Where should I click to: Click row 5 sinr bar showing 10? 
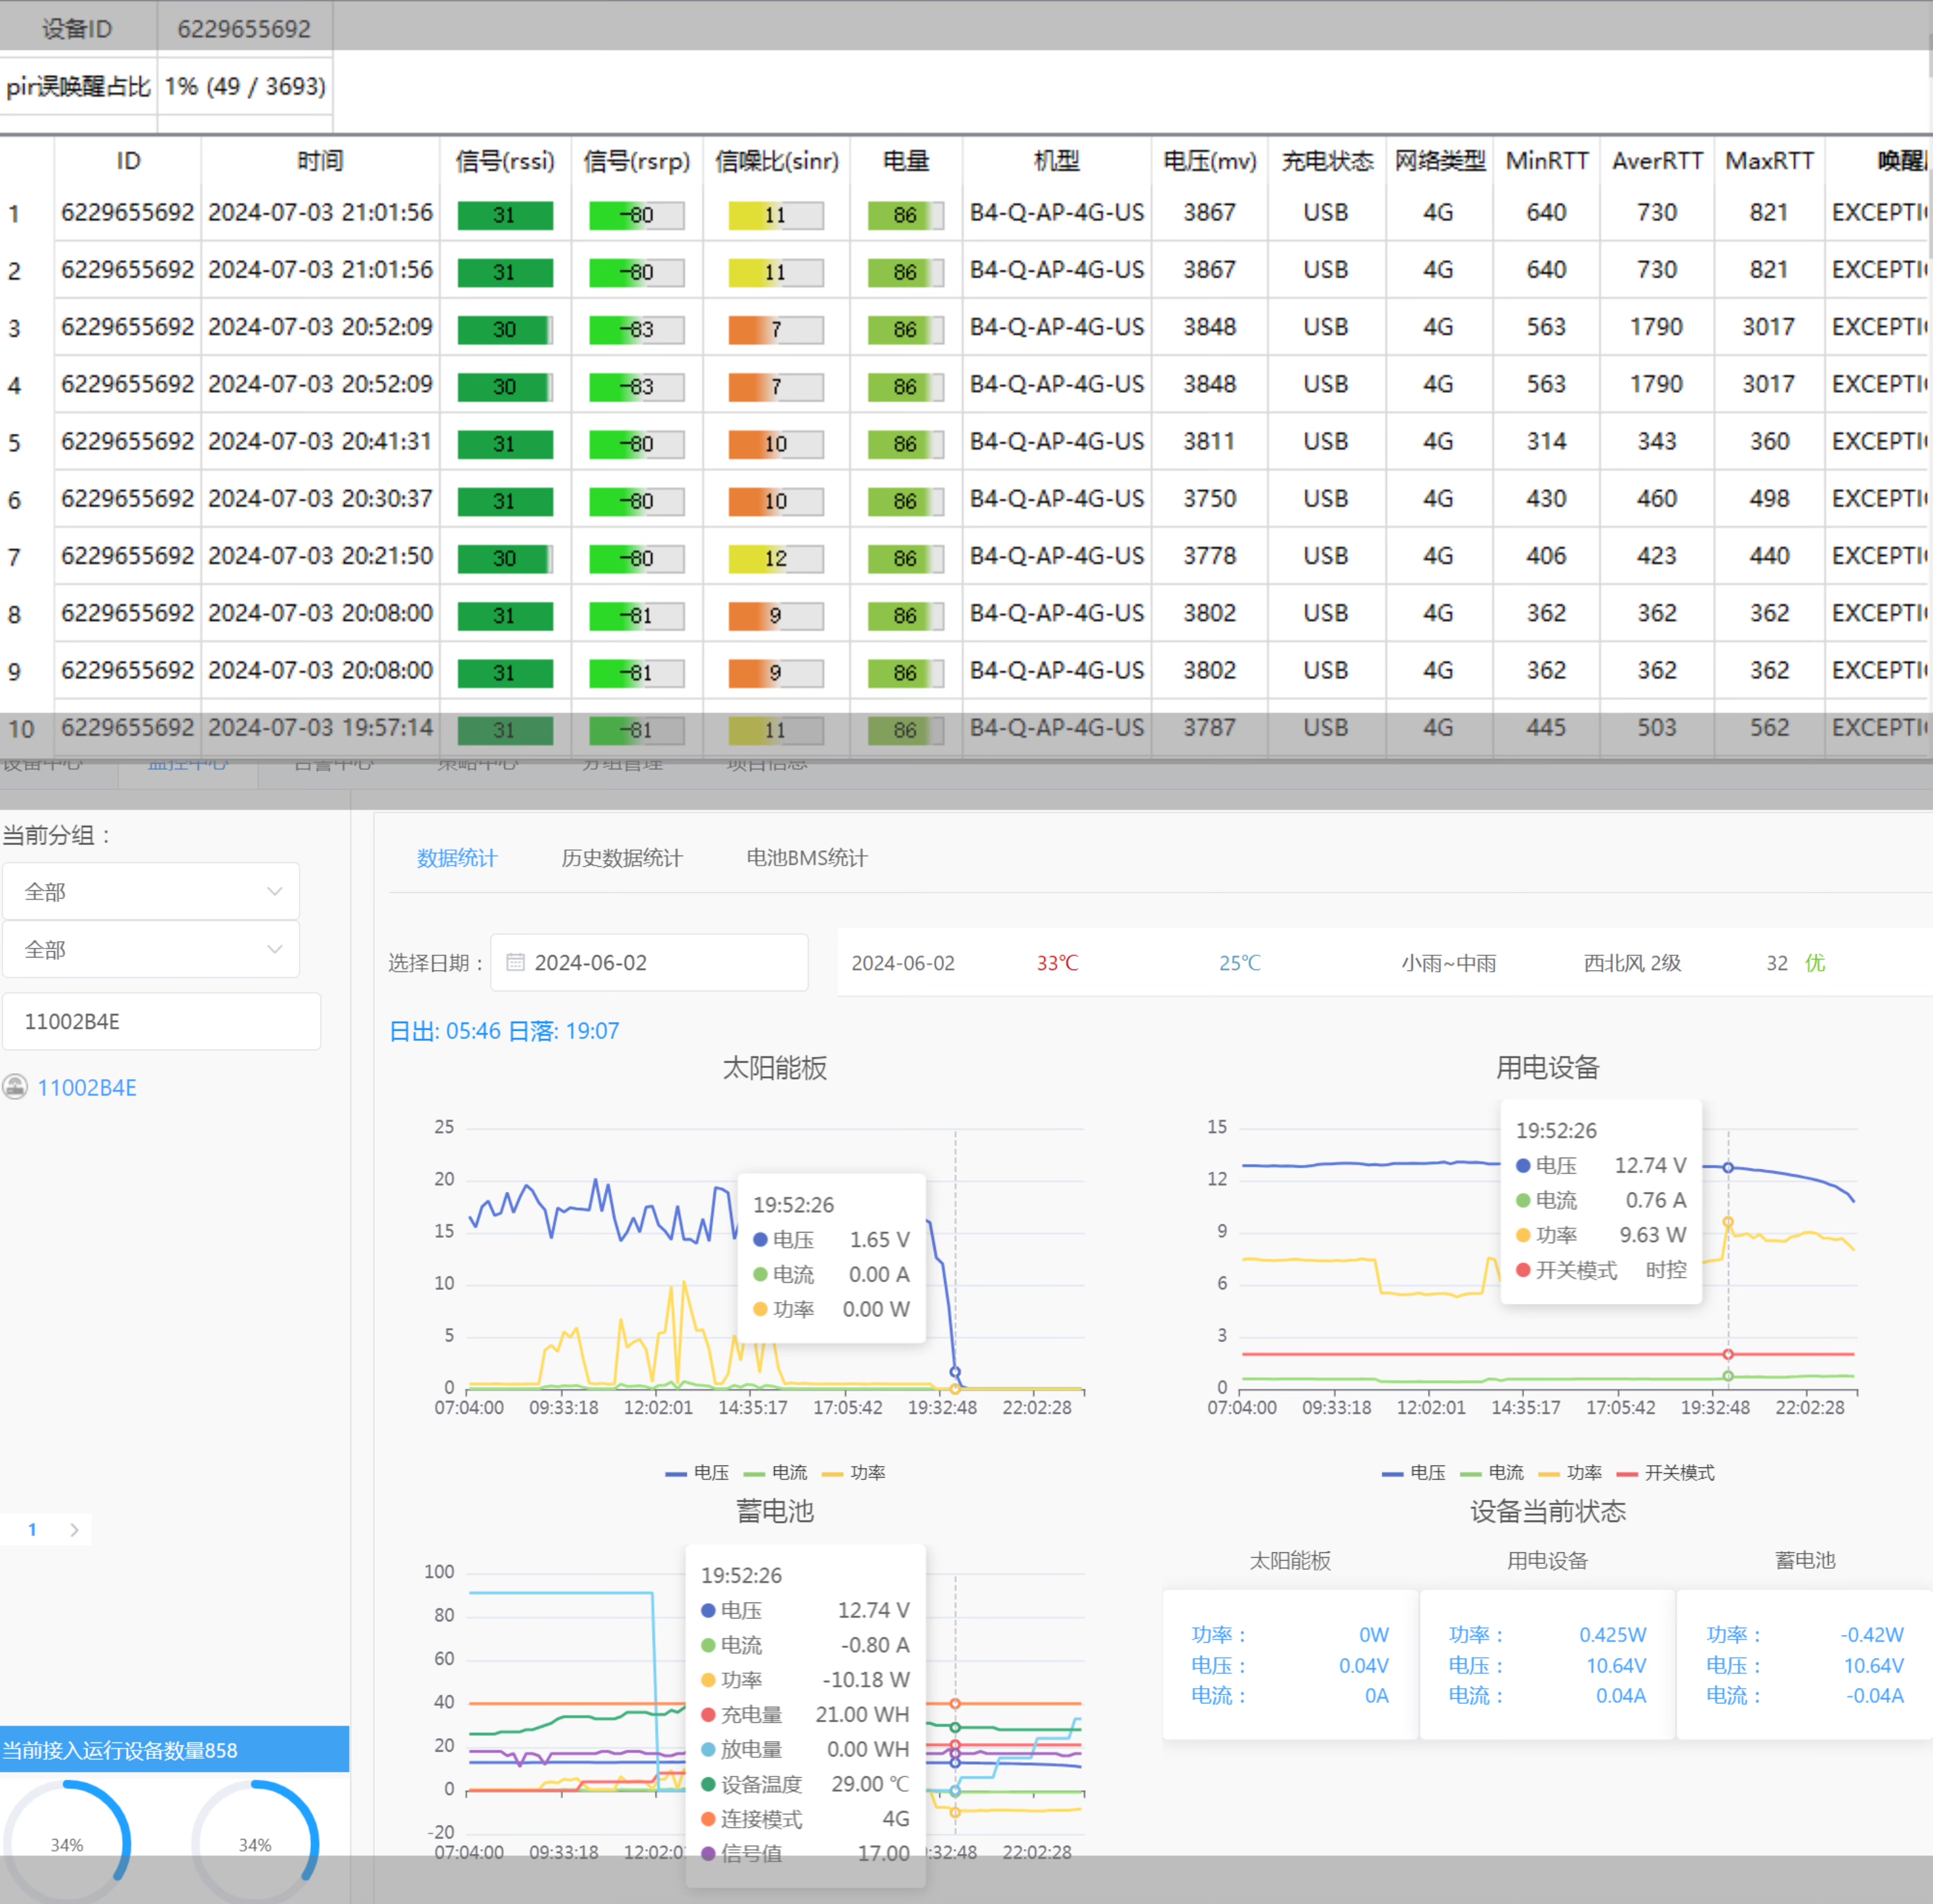click(776, 444)
